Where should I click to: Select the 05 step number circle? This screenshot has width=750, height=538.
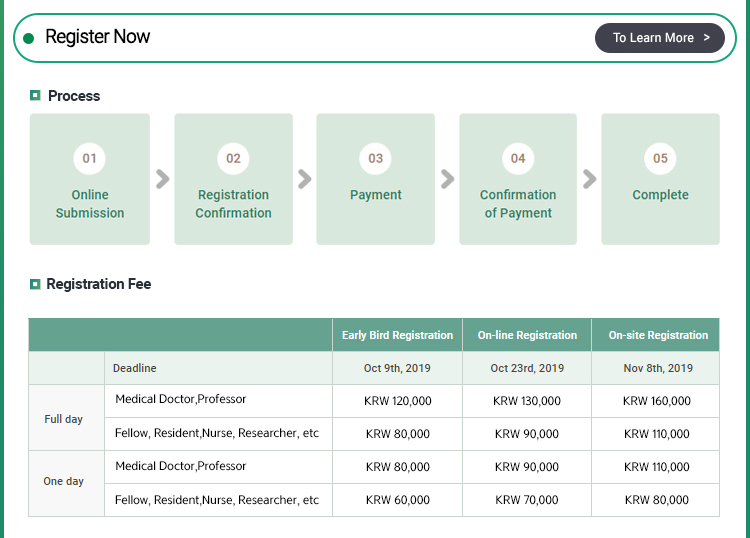[660, 158]
